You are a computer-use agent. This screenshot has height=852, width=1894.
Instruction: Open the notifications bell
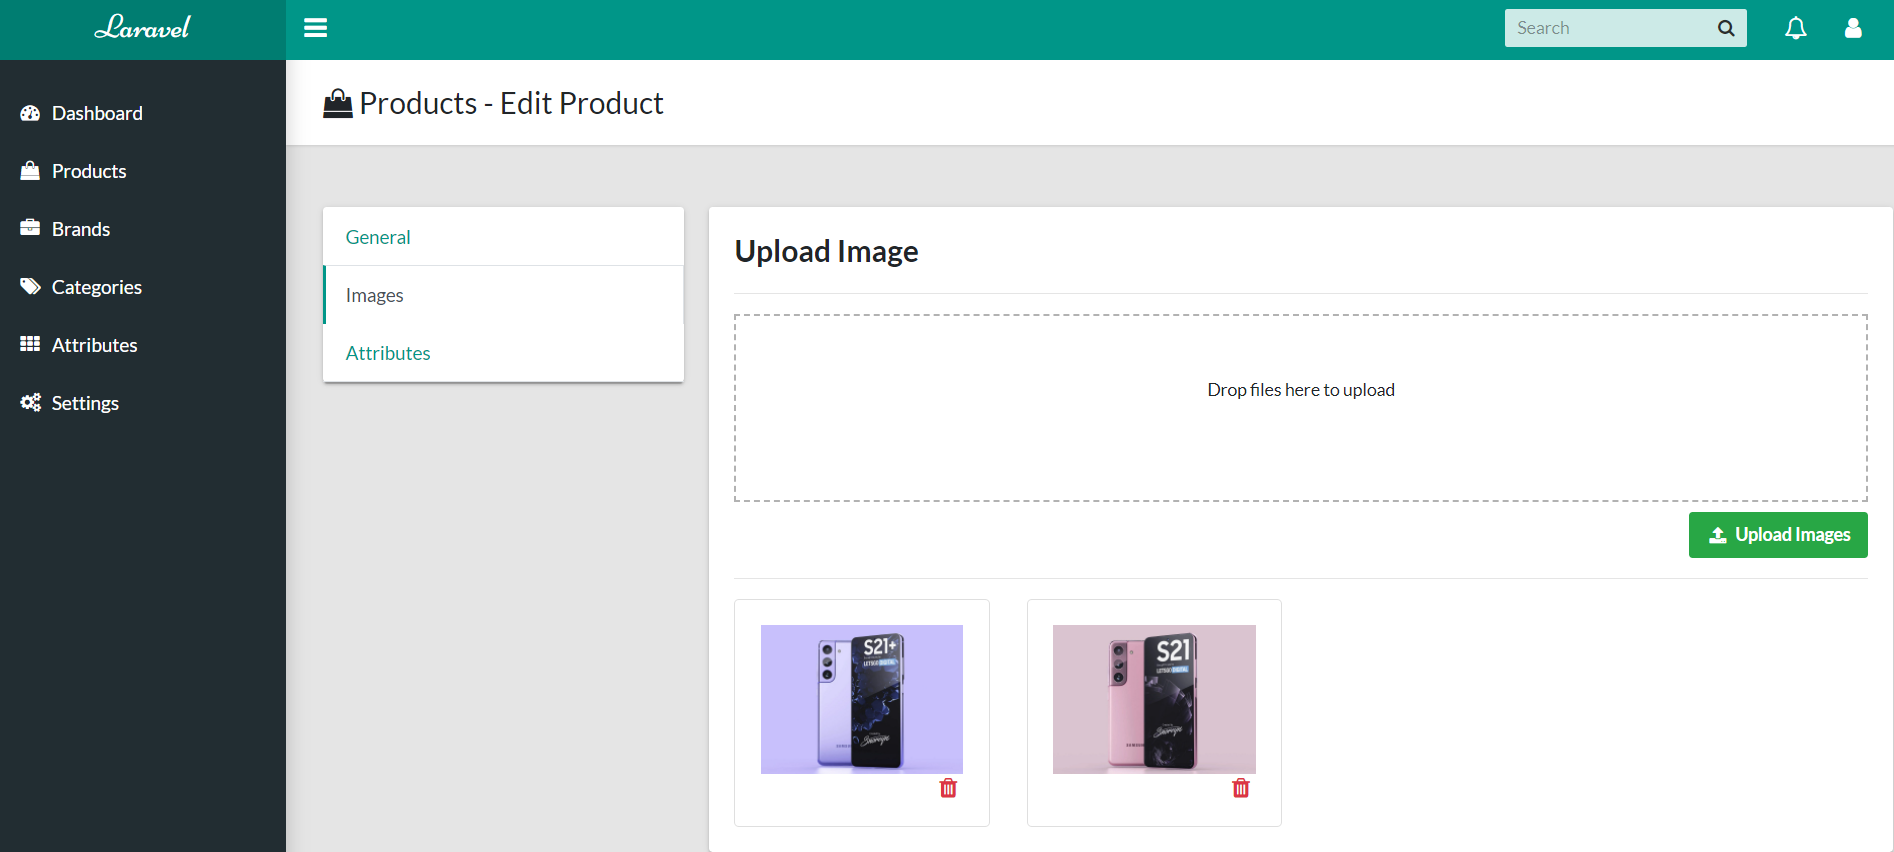pos(1796,28)
